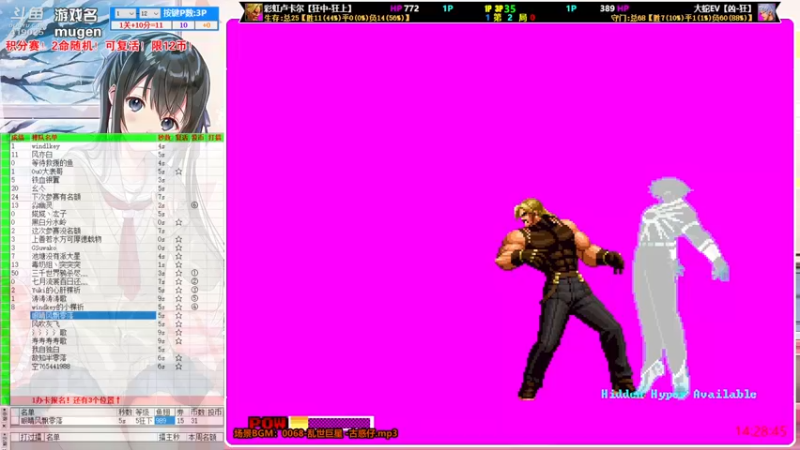This screenshot has height=450, width=800.
Task: Click the right fighter's portrait icon
Action: point(766,12)
